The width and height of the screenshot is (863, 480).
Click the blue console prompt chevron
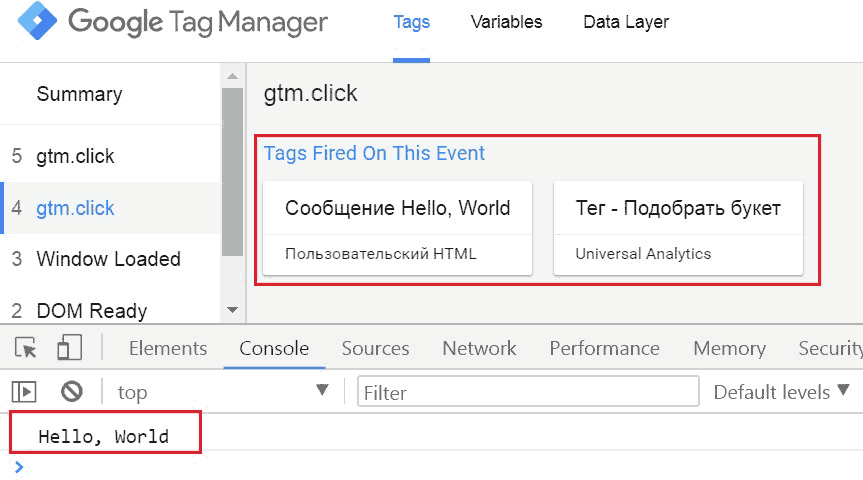tap(19, 467)
